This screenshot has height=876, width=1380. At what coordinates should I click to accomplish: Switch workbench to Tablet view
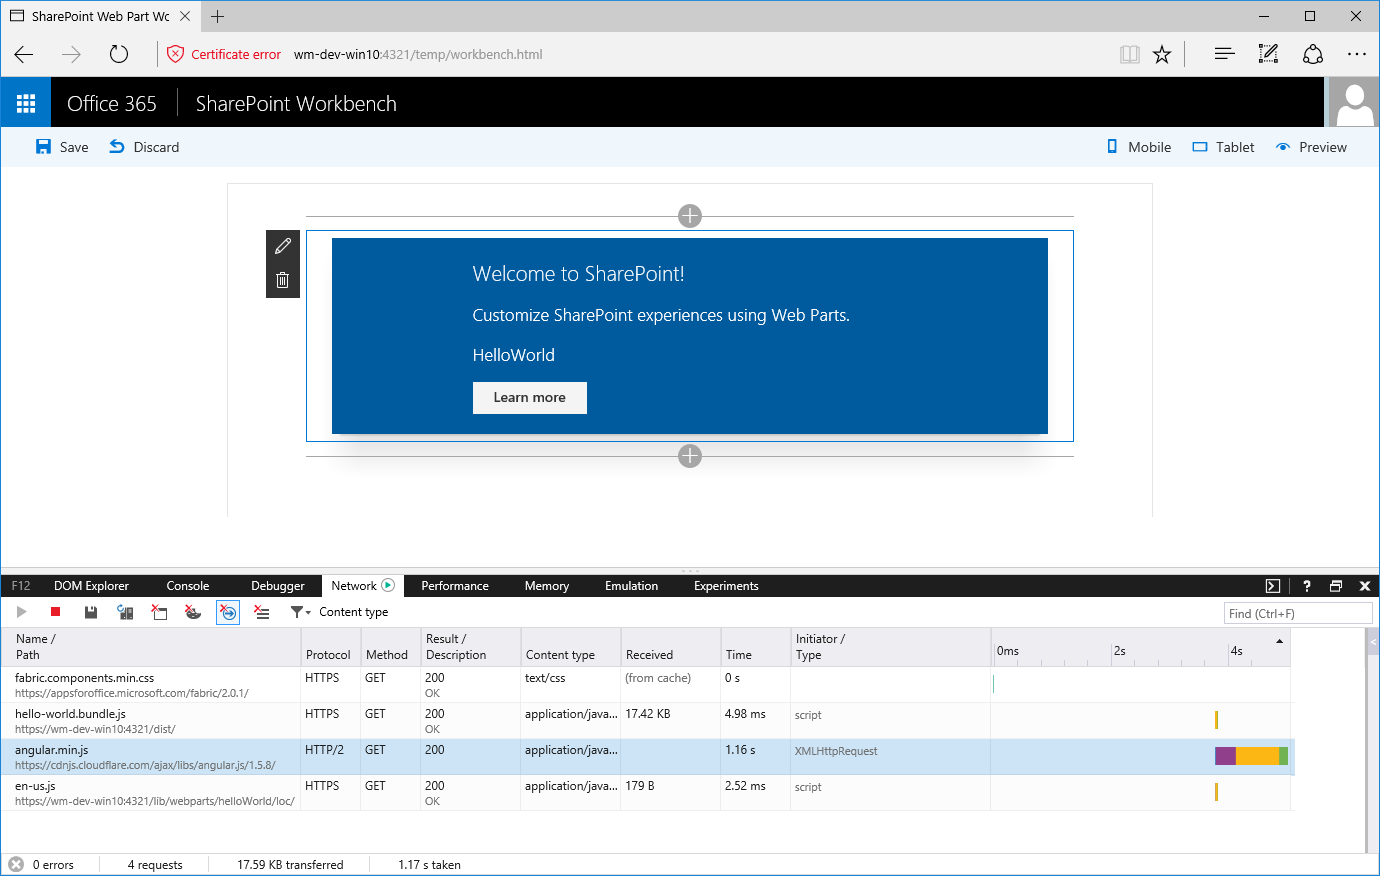[x=1223, y=147]
